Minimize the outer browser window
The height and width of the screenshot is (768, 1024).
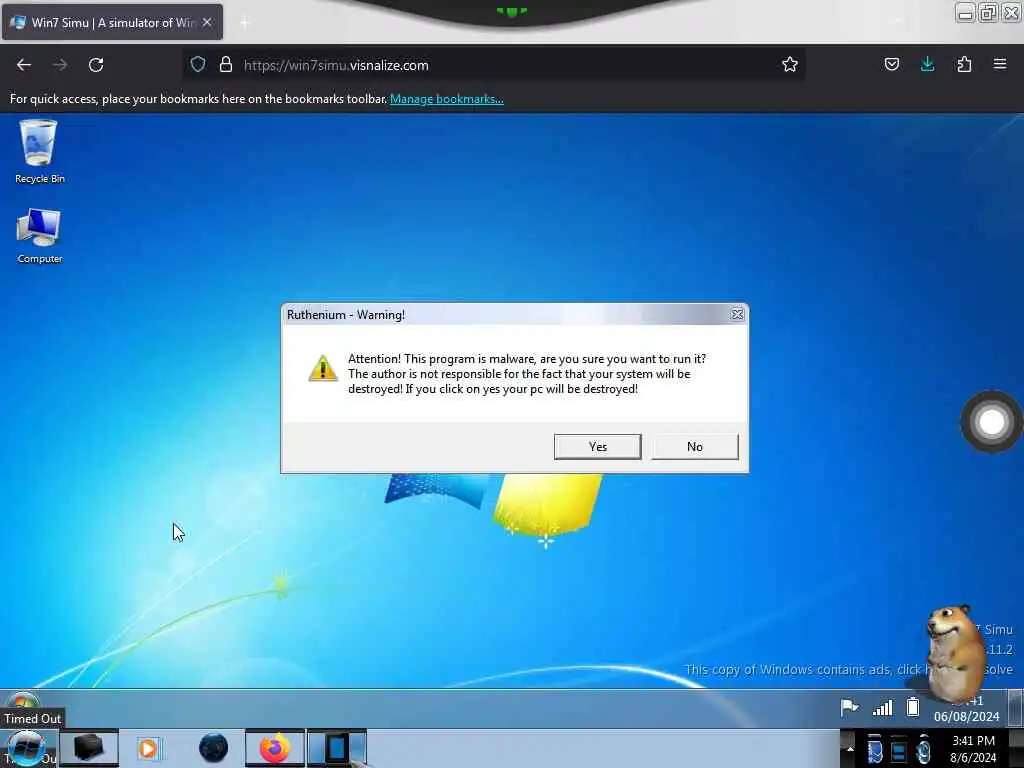click(x=965, y=12)
